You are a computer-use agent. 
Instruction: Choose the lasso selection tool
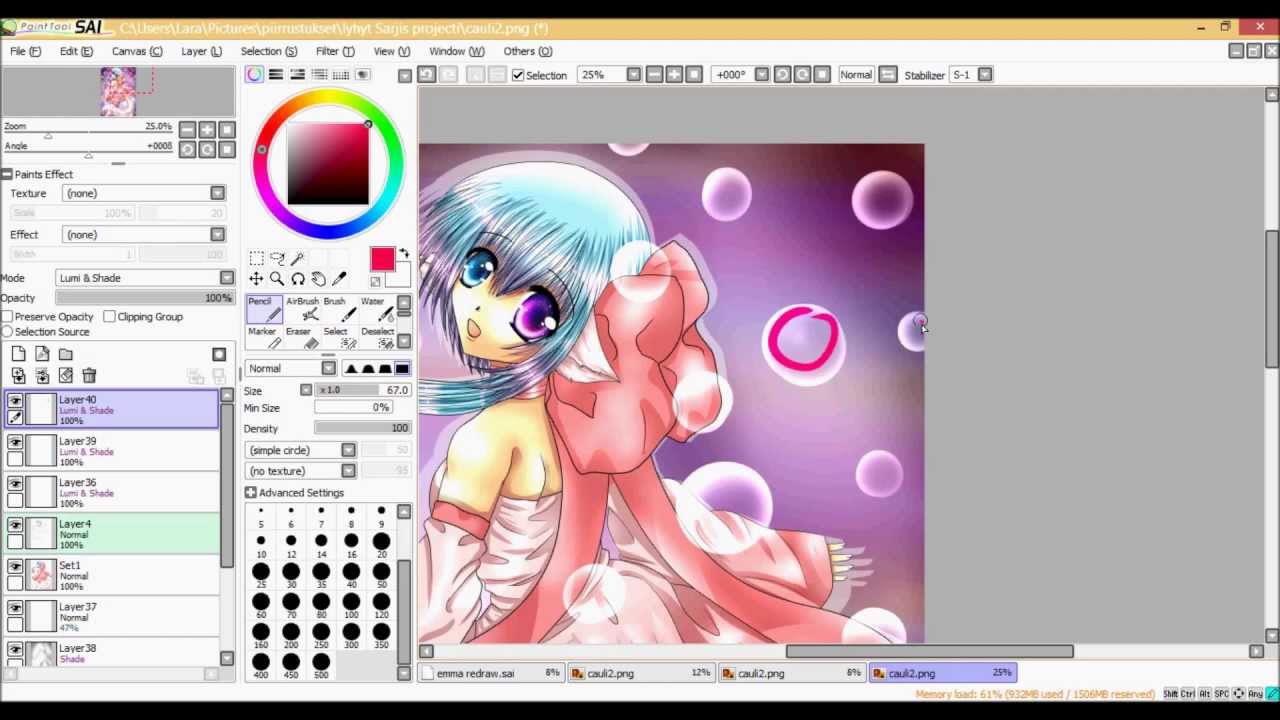pyautogui.click(x=277, y=259)
